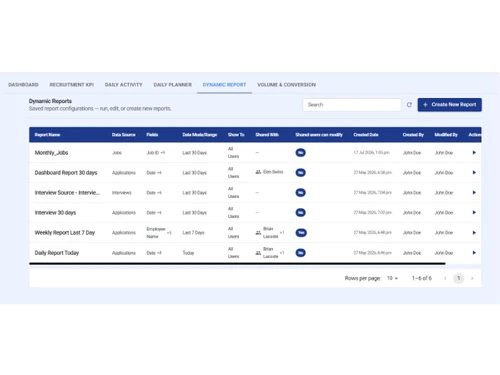The width and height of the screenshot is (500, 375).
Task: Focus the Search input field
Action: click(352, 105)
